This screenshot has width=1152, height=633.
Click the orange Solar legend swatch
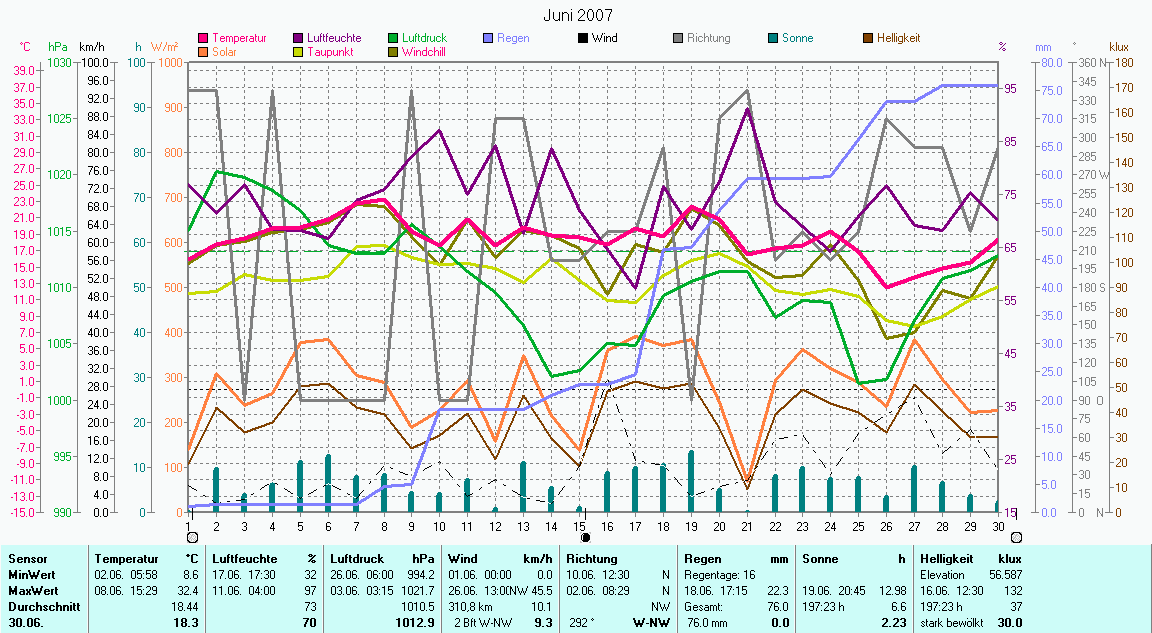click(204, 52)
